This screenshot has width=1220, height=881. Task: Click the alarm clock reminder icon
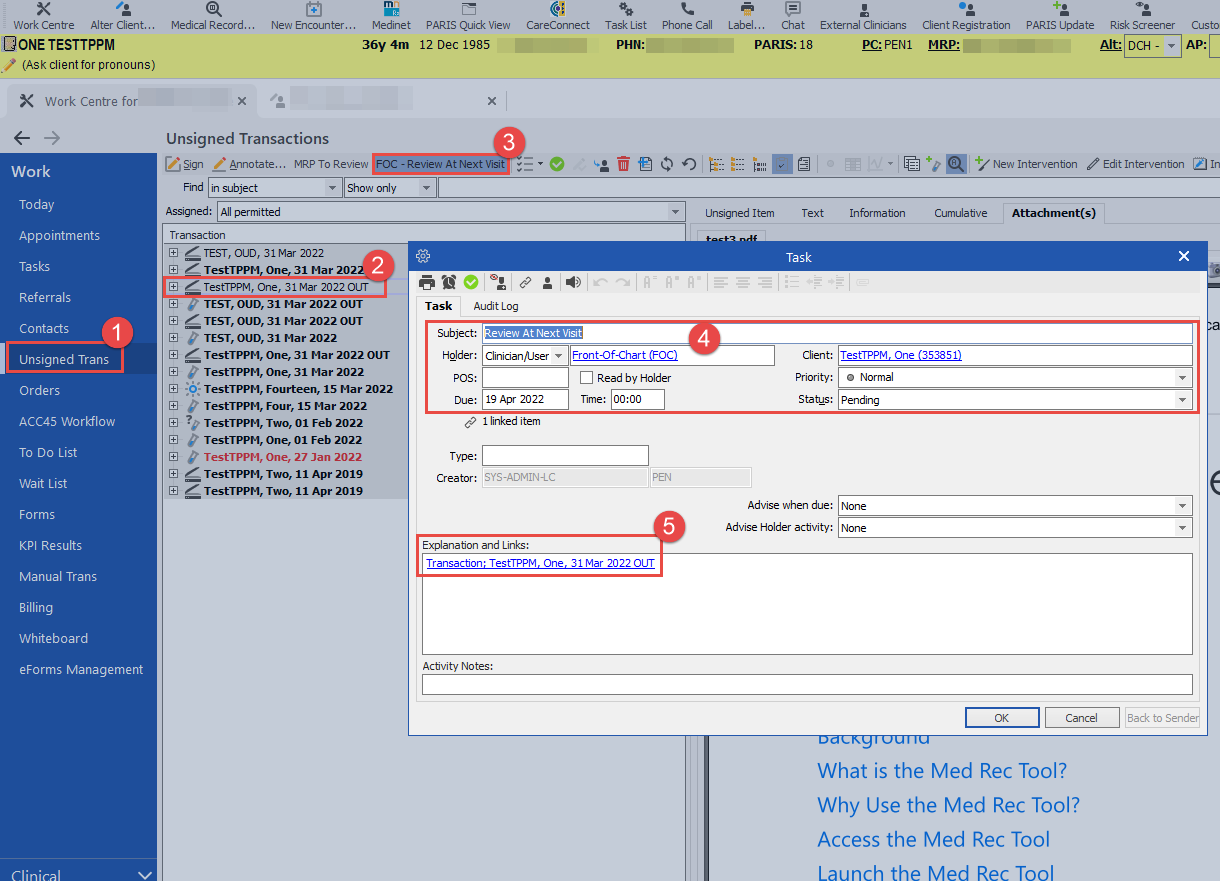(x=449, y=282)
